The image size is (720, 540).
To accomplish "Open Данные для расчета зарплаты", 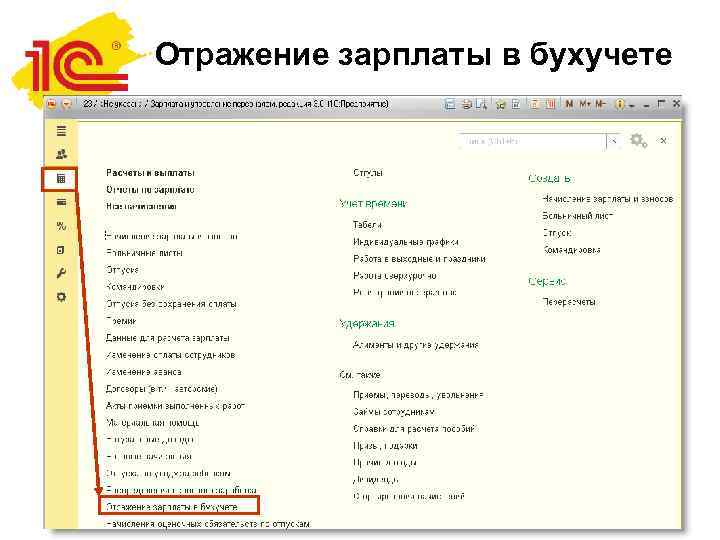I will point(168,338).
